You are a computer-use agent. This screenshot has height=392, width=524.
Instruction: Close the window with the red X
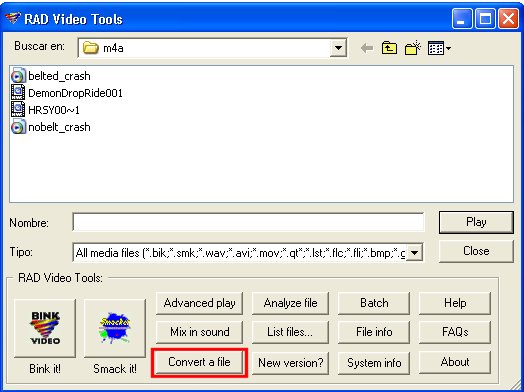[x=509, y=19]
